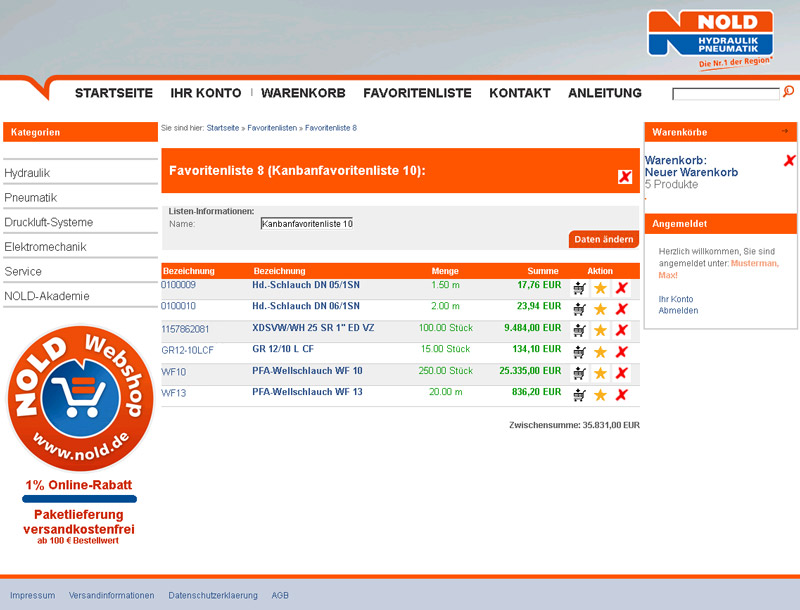
Task: Click article number 1157862081
Action: coord(185,329)
